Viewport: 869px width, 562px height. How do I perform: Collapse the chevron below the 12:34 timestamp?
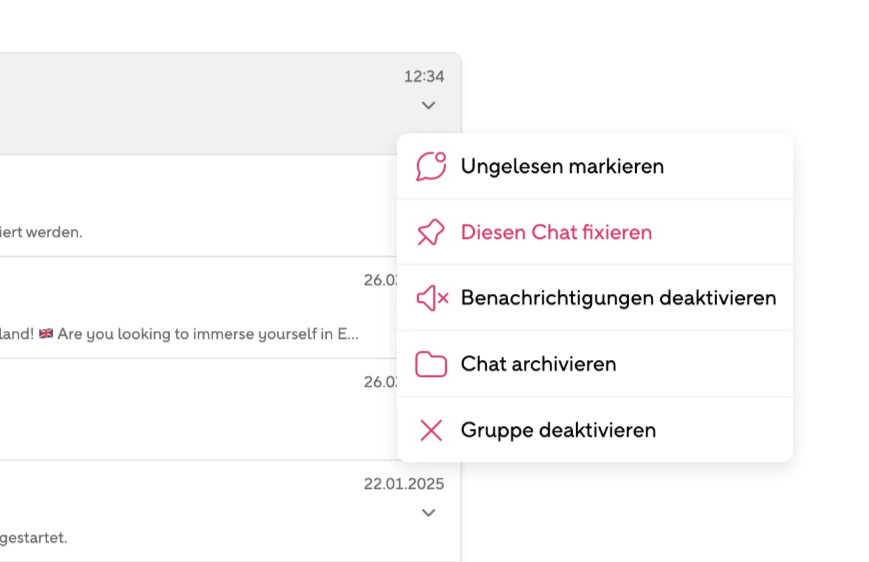pos(428,105)
